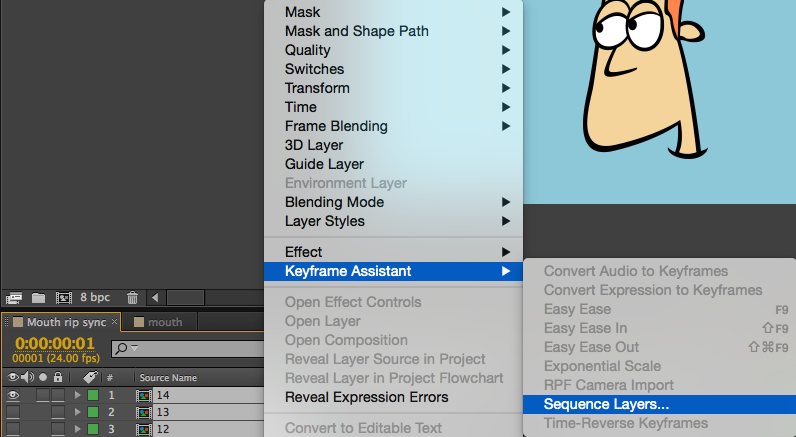Click the current timecode 0:00:00:01
The width and height of the screenshot is (796, 437).
55,344
